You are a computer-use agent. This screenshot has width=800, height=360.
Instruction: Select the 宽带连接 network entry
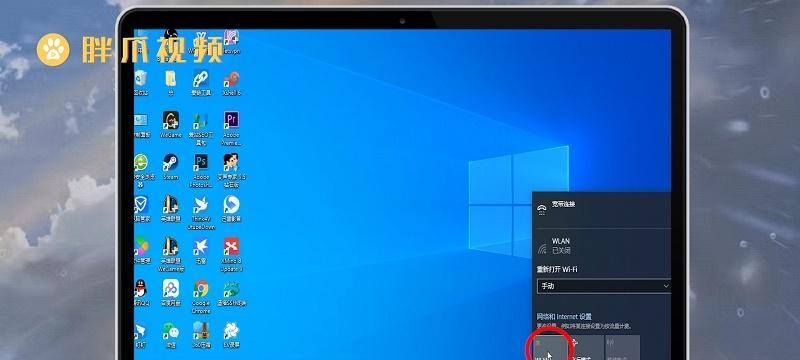pyautogui.click(x=602, y=207)
